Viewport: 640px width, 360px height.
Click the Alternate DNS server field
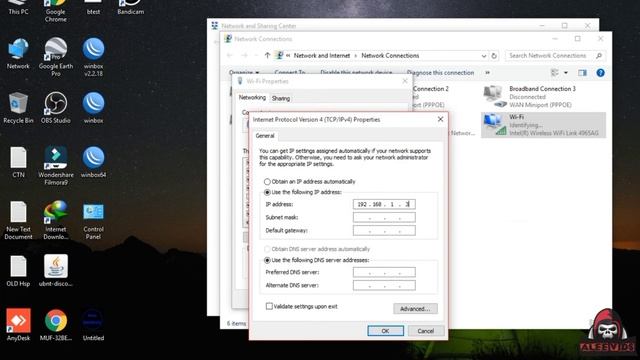pos(384,285)
